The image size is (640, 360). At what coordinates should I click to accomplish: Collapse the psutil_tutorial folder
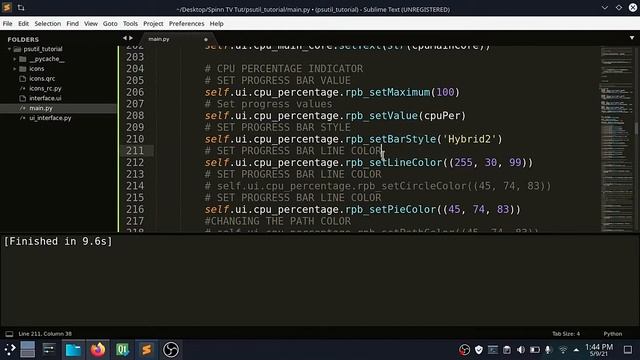click(x=9, y=49)
